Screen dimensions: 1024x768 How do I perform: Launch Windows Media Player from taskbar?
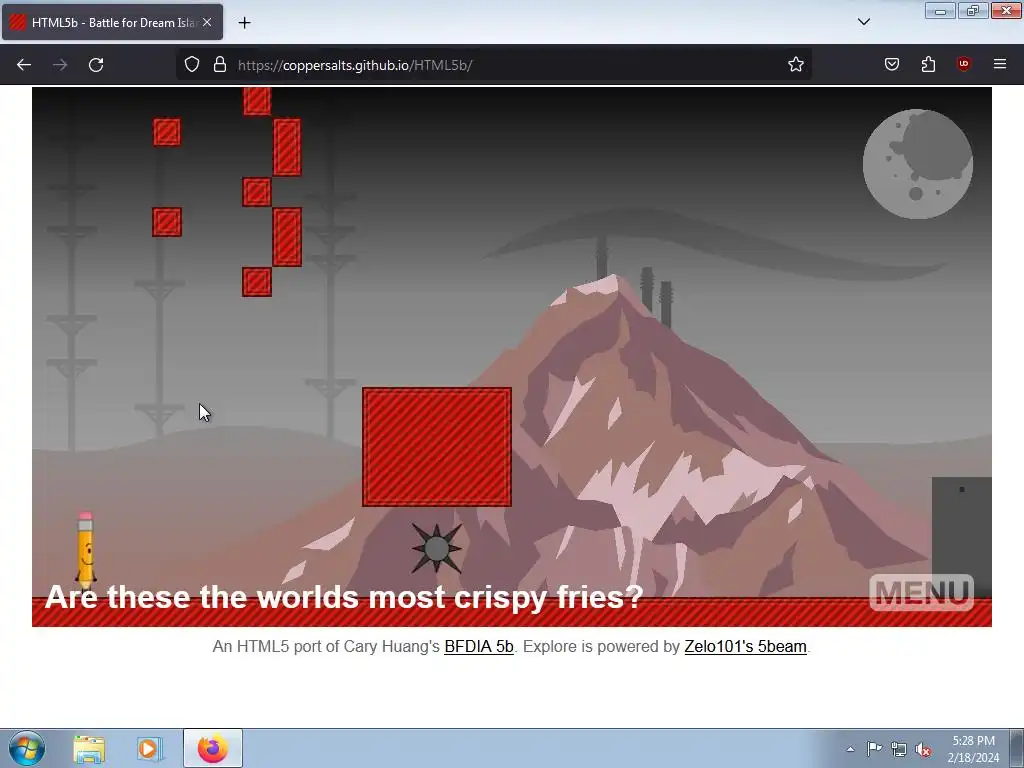tap(148, 749)
